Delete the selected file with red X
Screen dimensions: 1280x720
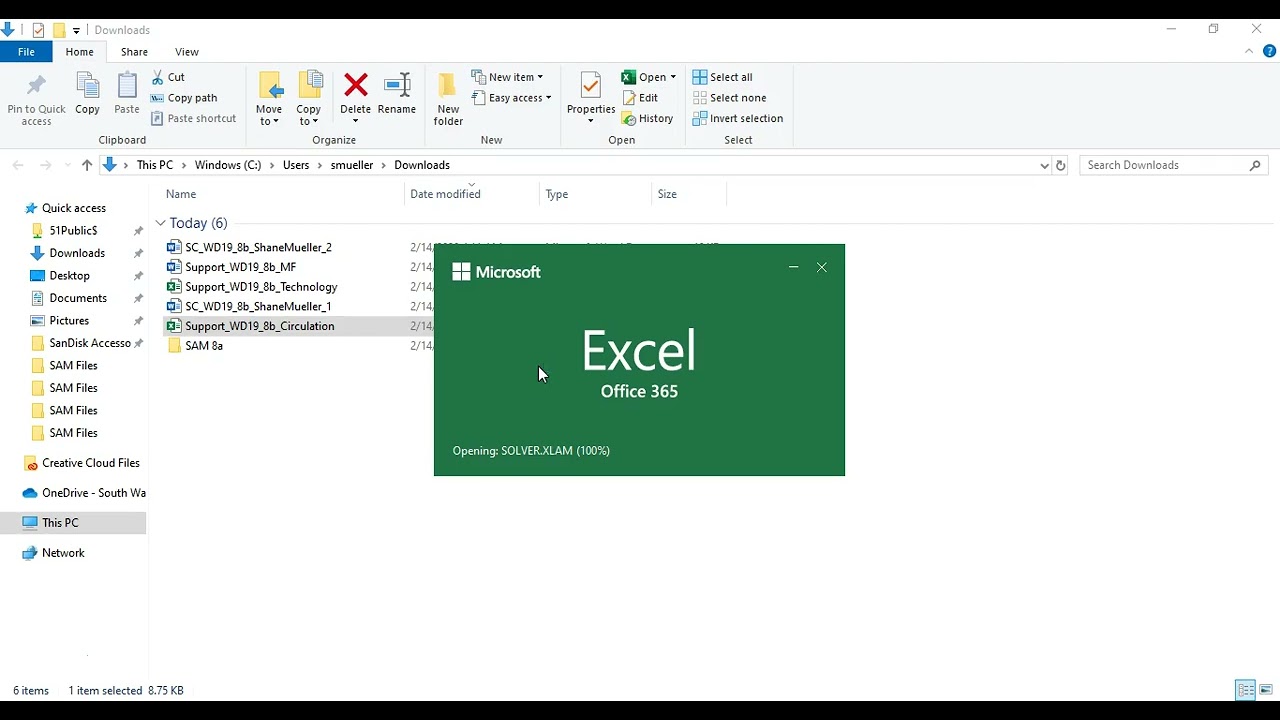(x=355, y=96)
